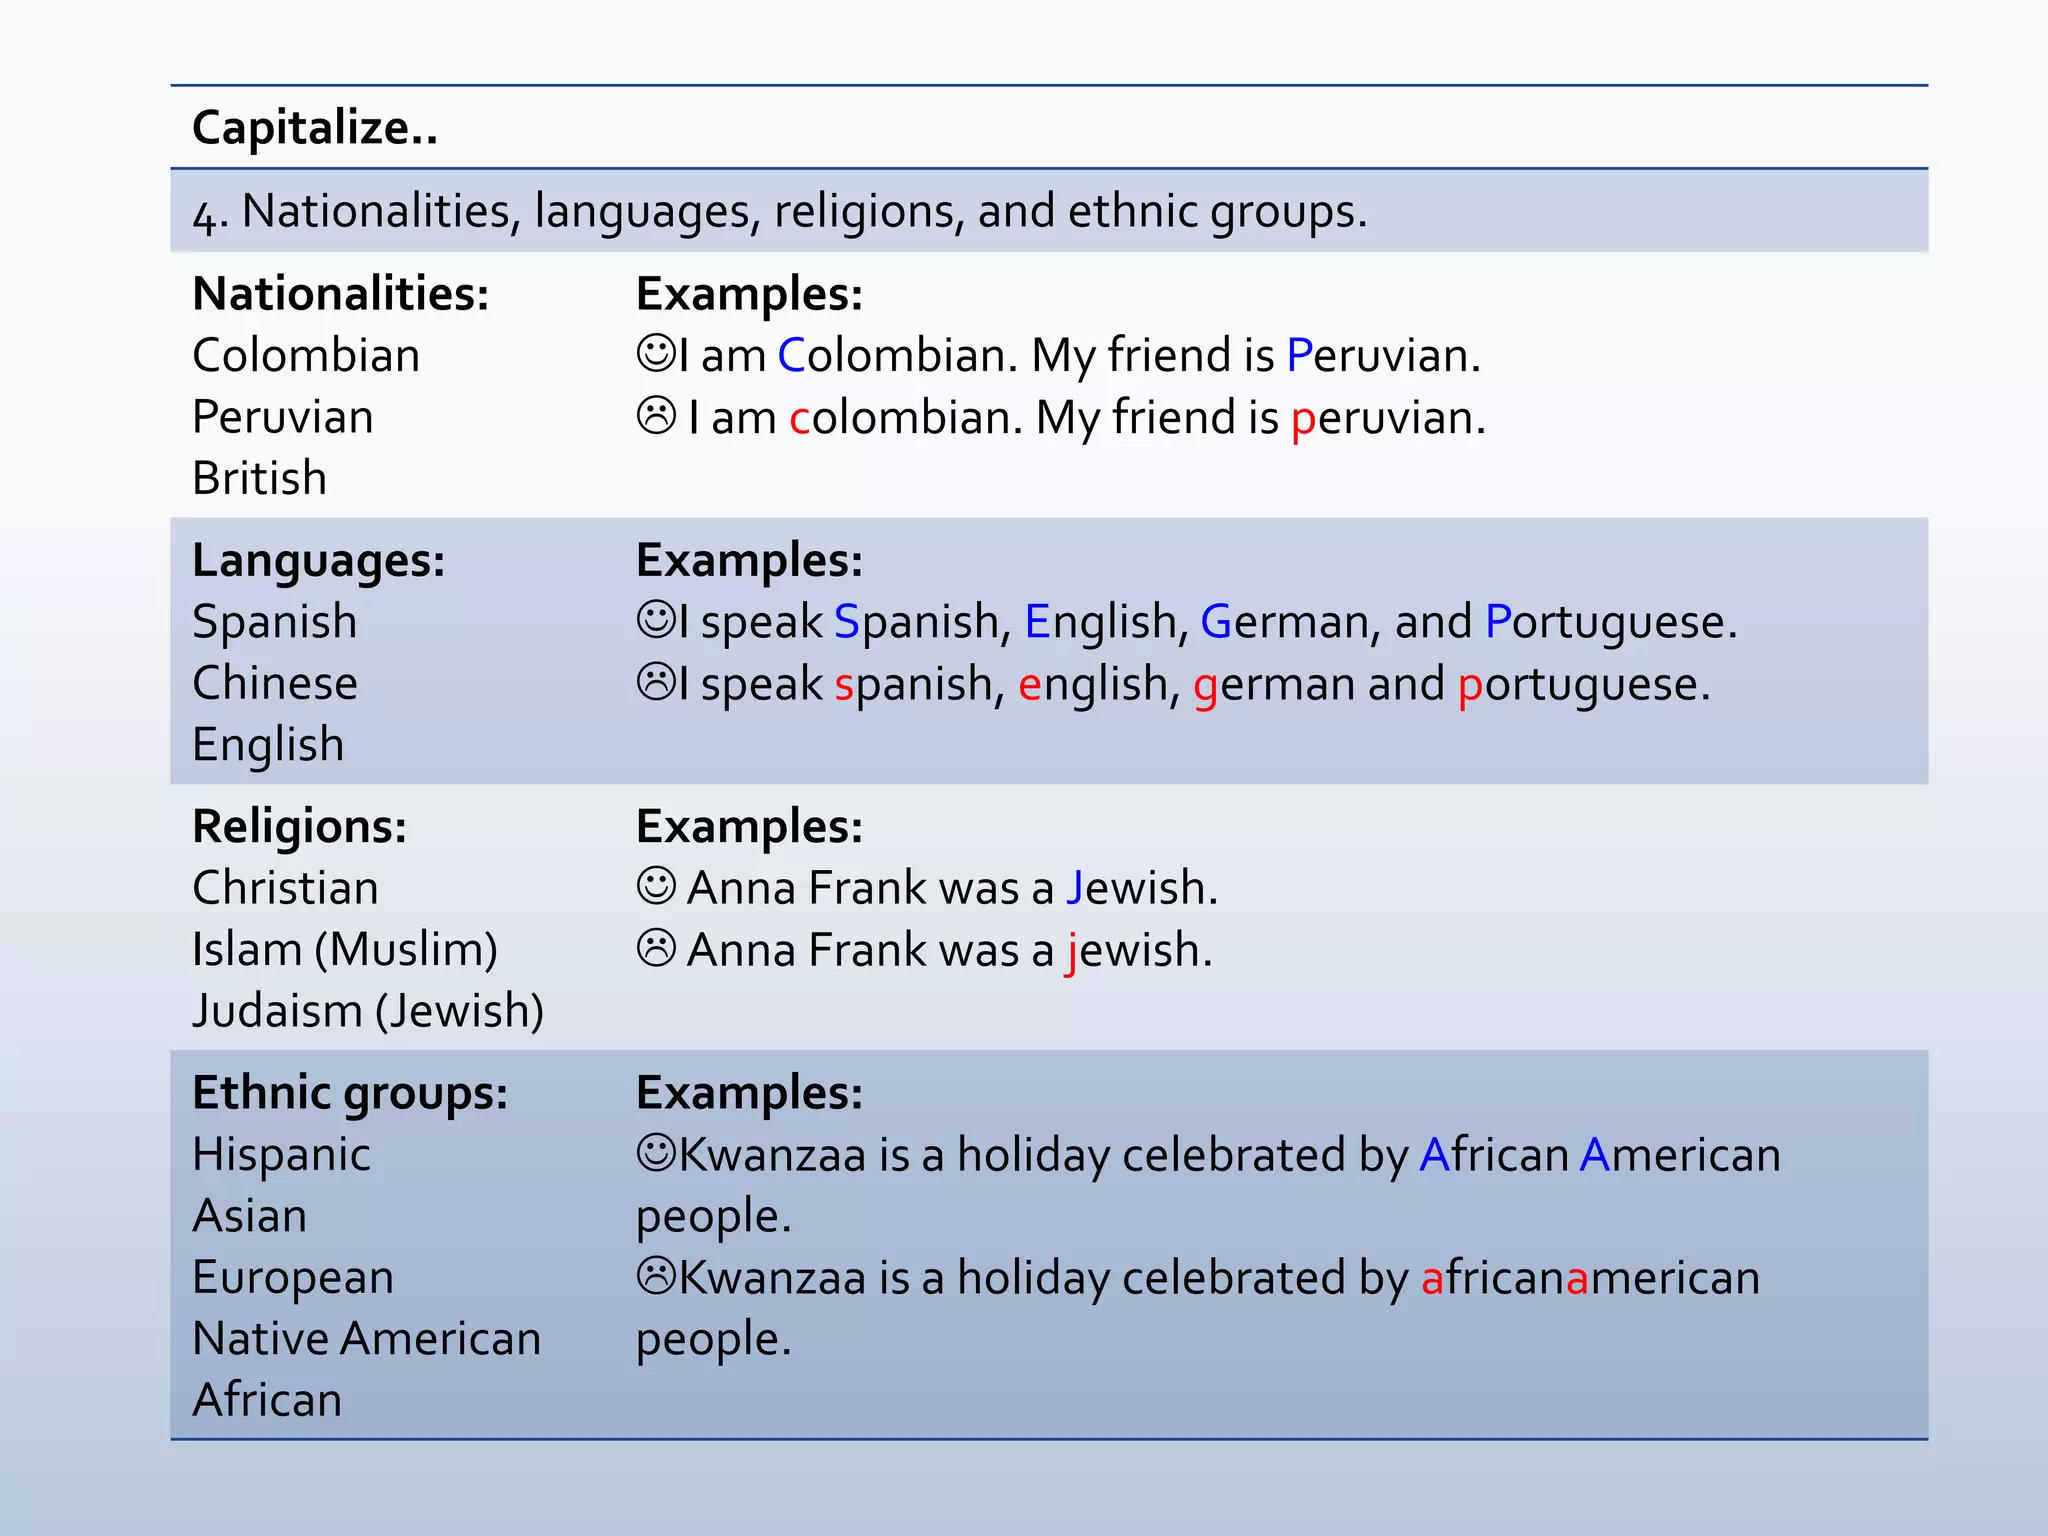Click 'African American' with blue capital letters
Viewport: 2048px width, 1536px height.
[1601, 1155]
